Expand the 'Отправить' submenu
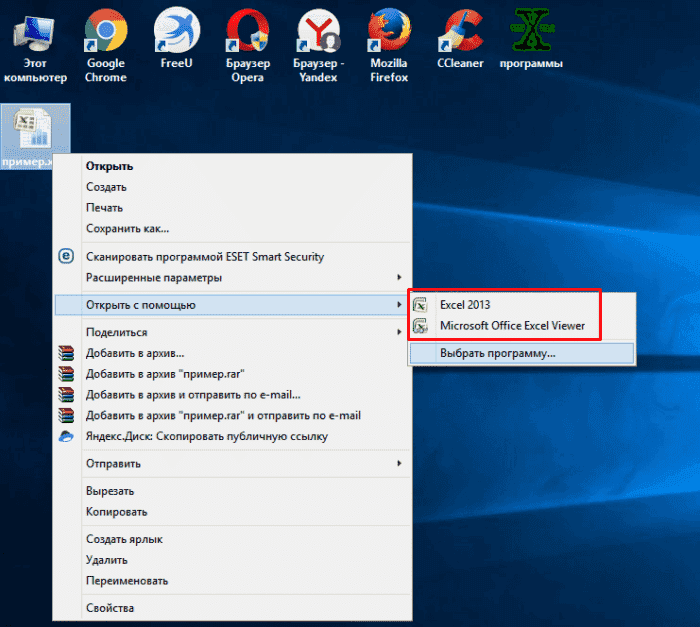 pos(113,463)
